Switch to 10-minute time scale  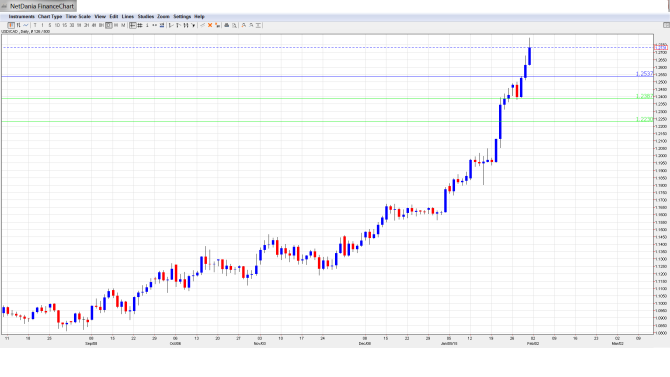[57, 25]
